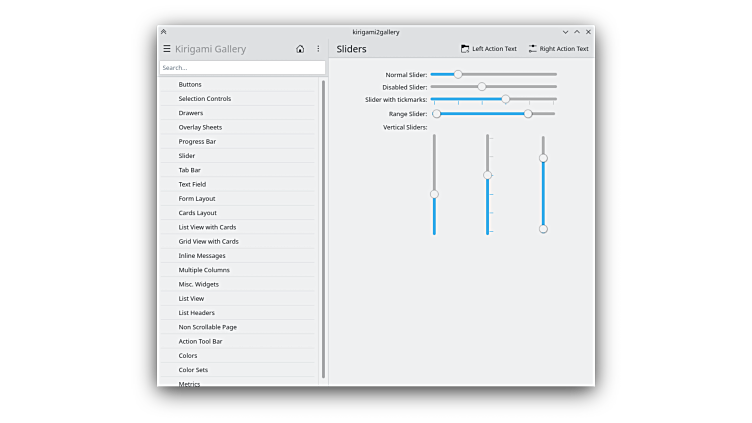Viewport: 752px width, 423px height.
Task: Click the Normal Slider handle
Action: 458,74
